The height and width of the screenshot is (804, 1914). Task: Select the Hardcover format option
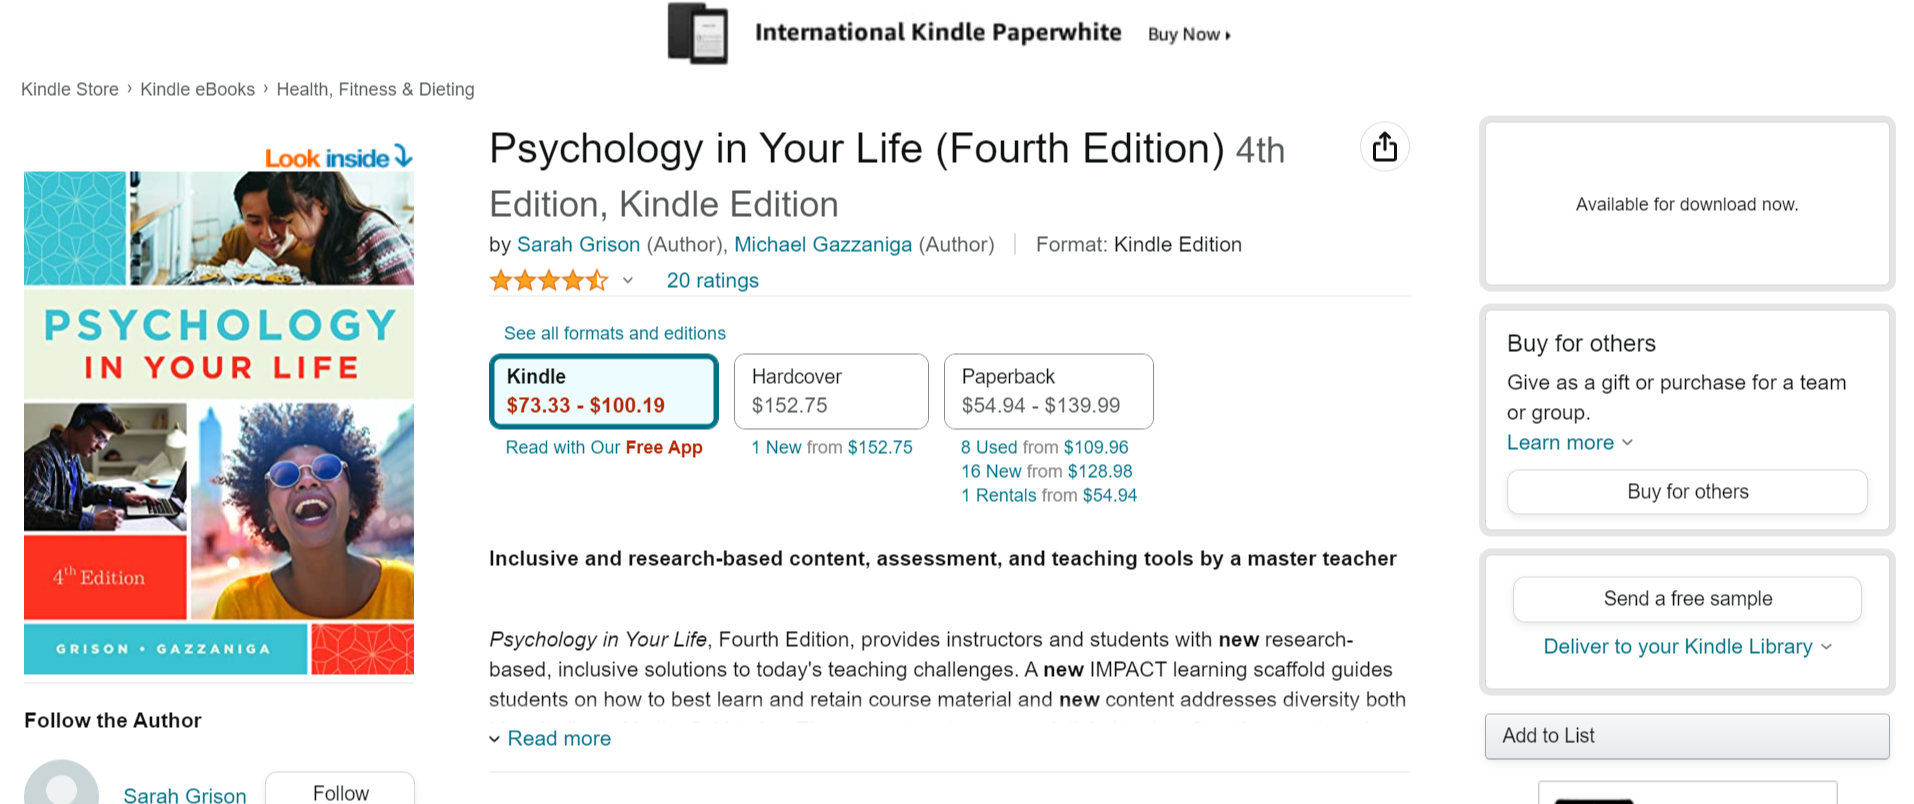(830, 391)
